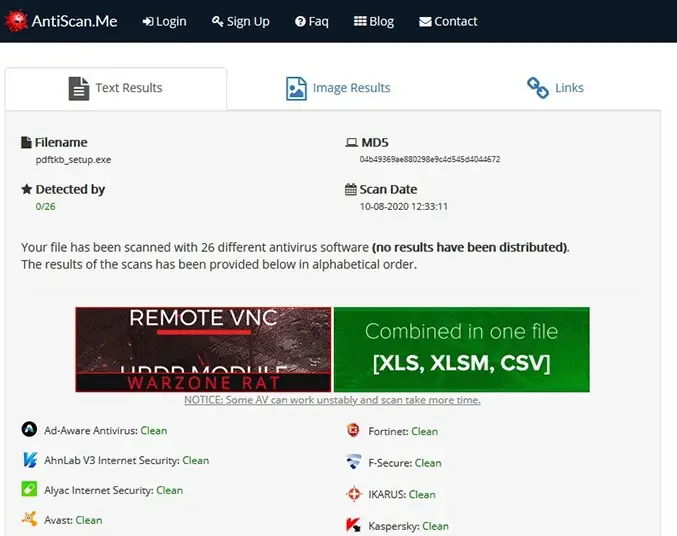Click the Avast Clean result text

point(89,520)
